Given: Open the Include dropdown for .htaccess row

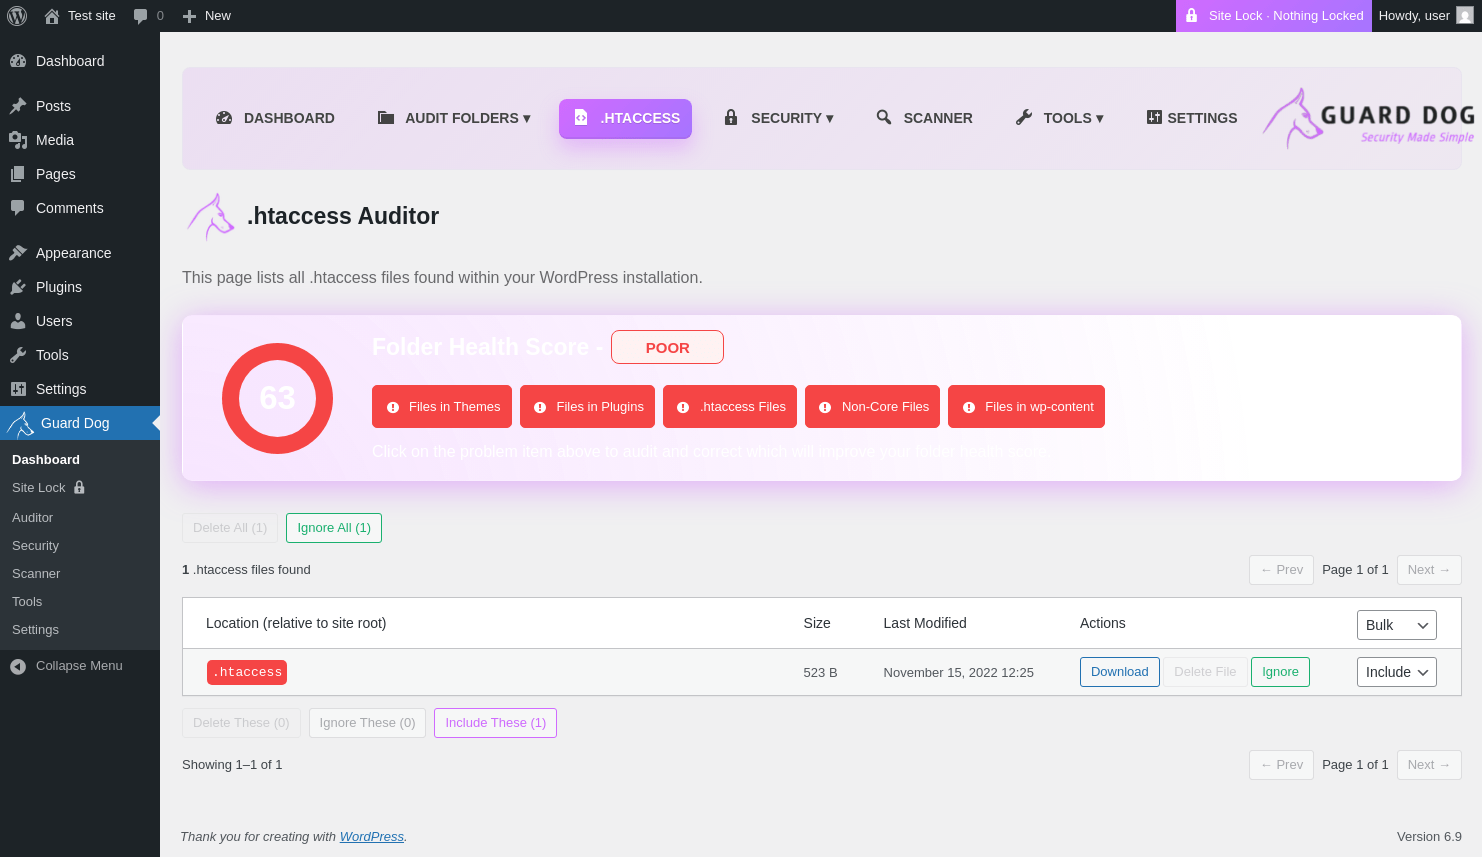Looking at the screenshot, I should (x=1397, y=672).
